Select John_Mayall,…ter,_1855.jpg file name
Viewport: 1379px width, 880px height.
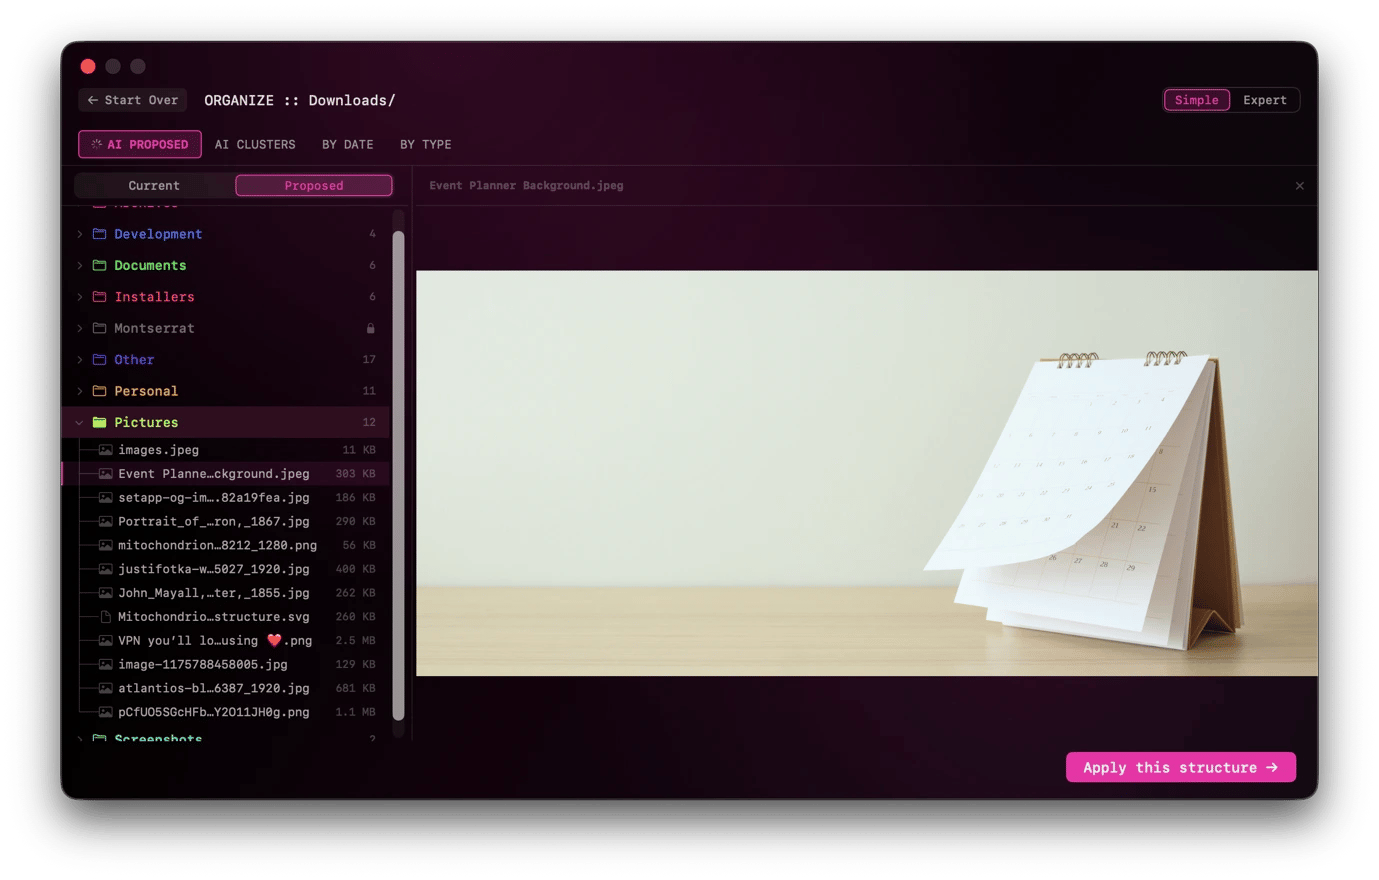click(x=214, y=593)
